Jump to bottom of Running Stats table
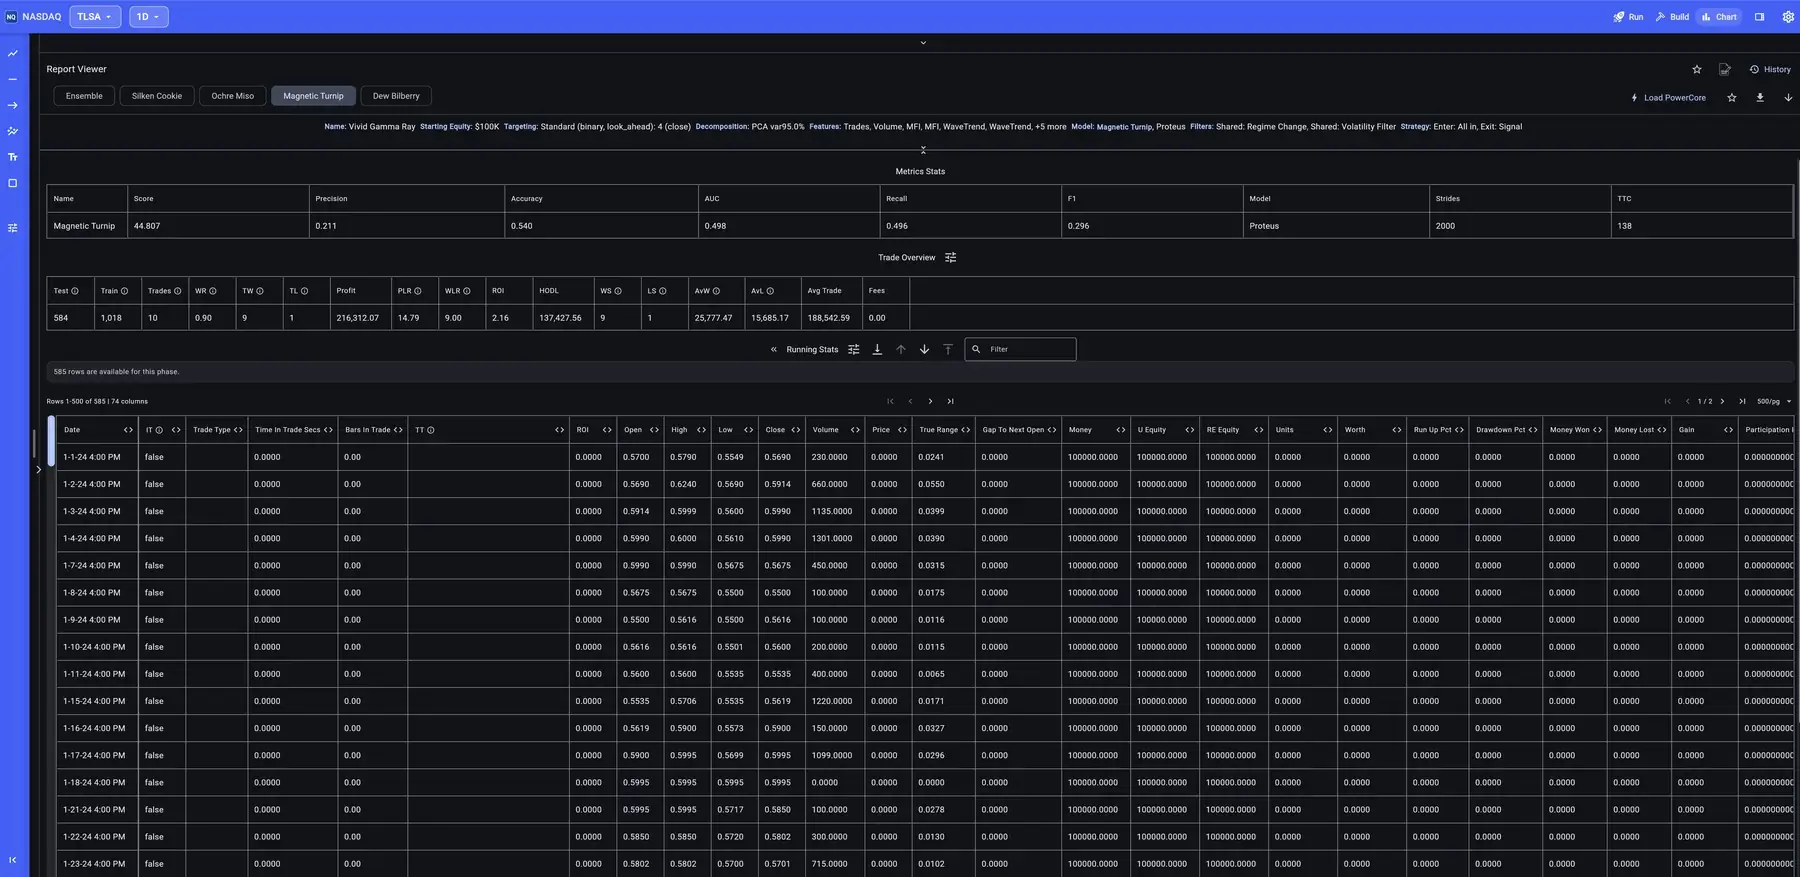The height and width of the screenshot is (877, 1800). [x=877, y=349]
